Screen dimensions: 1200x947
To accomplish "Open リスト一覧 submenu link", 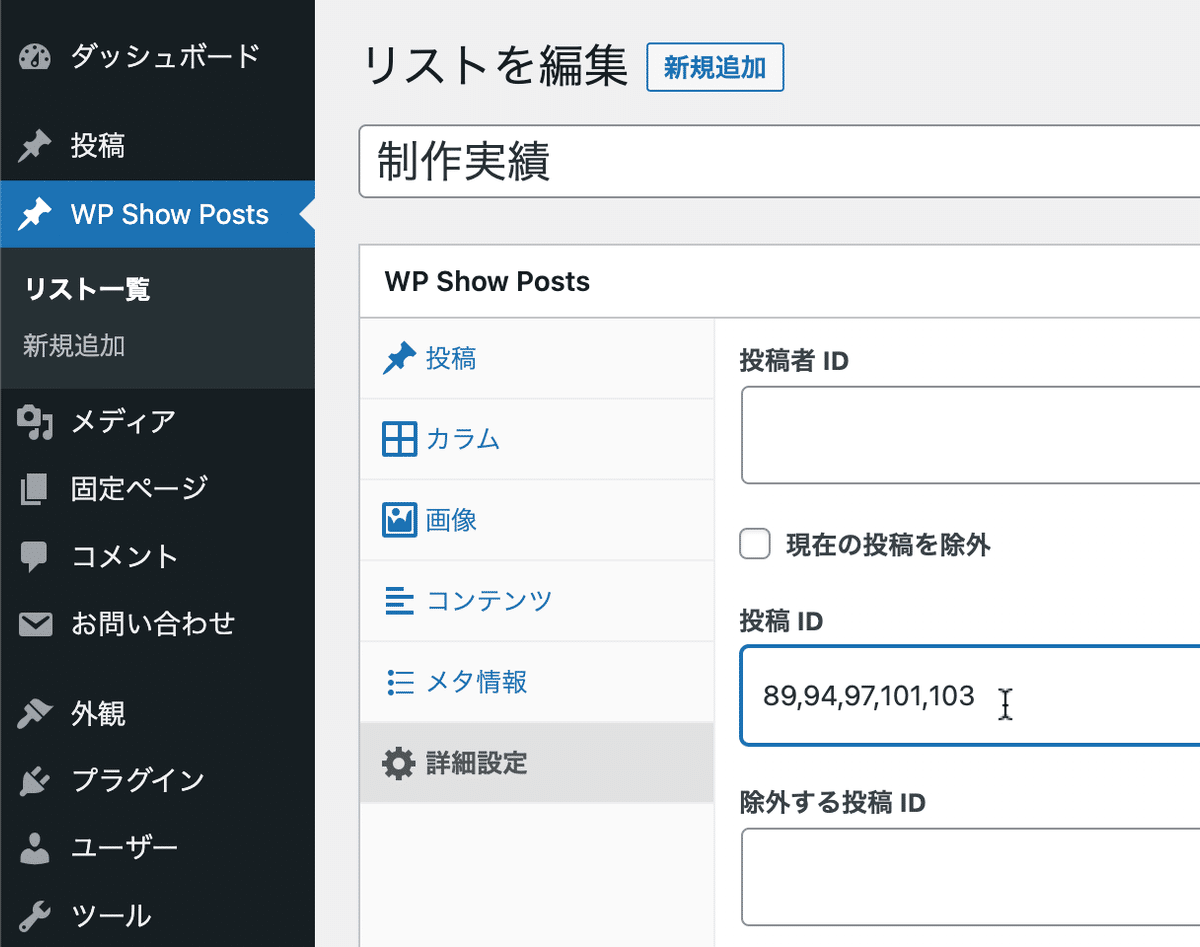I will 87,290.
